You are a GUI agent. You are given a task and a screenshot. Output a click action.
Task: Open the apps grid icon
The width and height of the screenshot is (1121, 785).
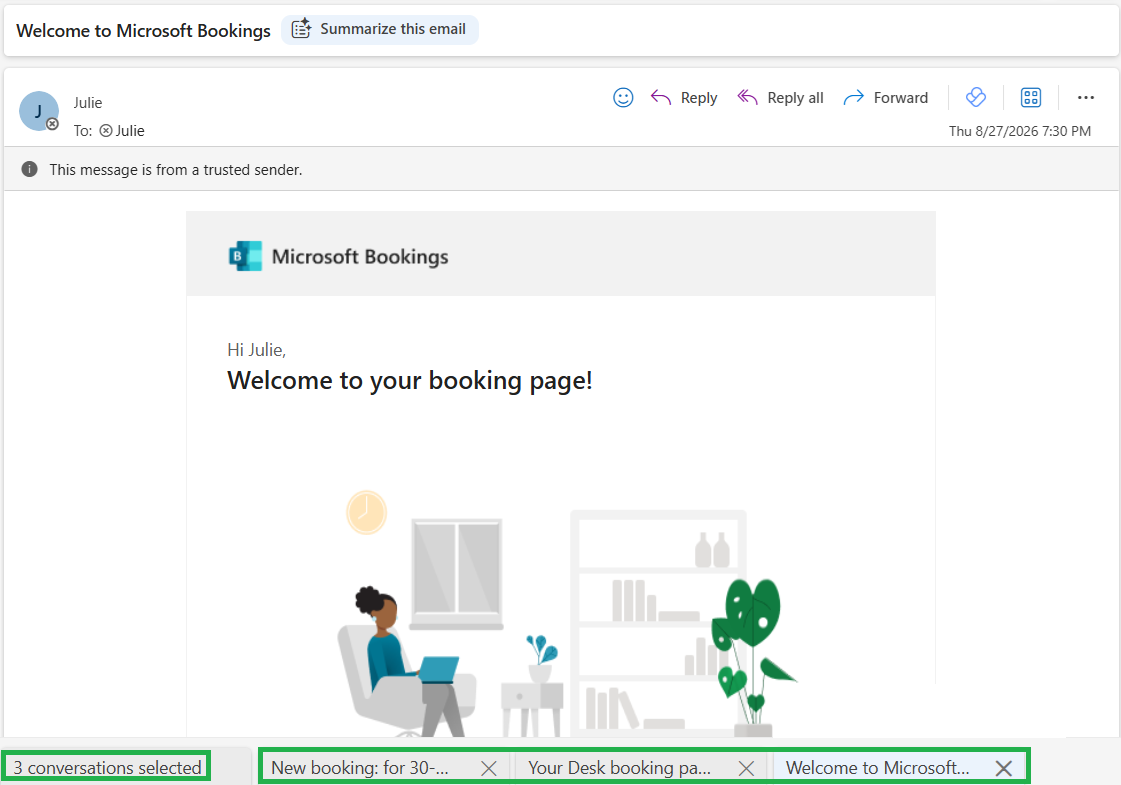point(1031,97)
